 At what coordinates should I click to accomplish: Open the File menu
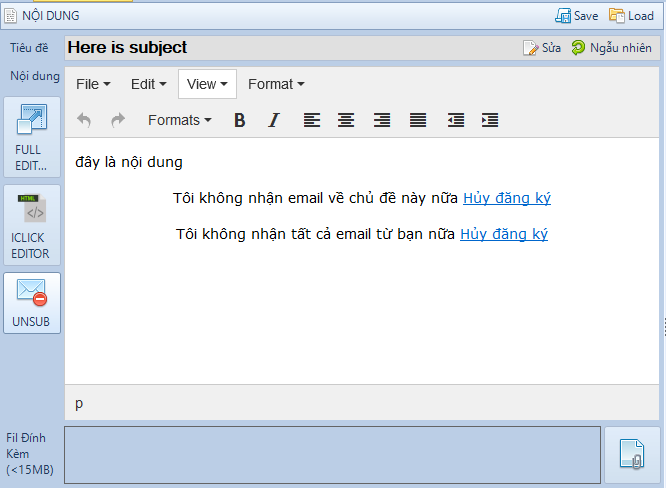point(93,84)
